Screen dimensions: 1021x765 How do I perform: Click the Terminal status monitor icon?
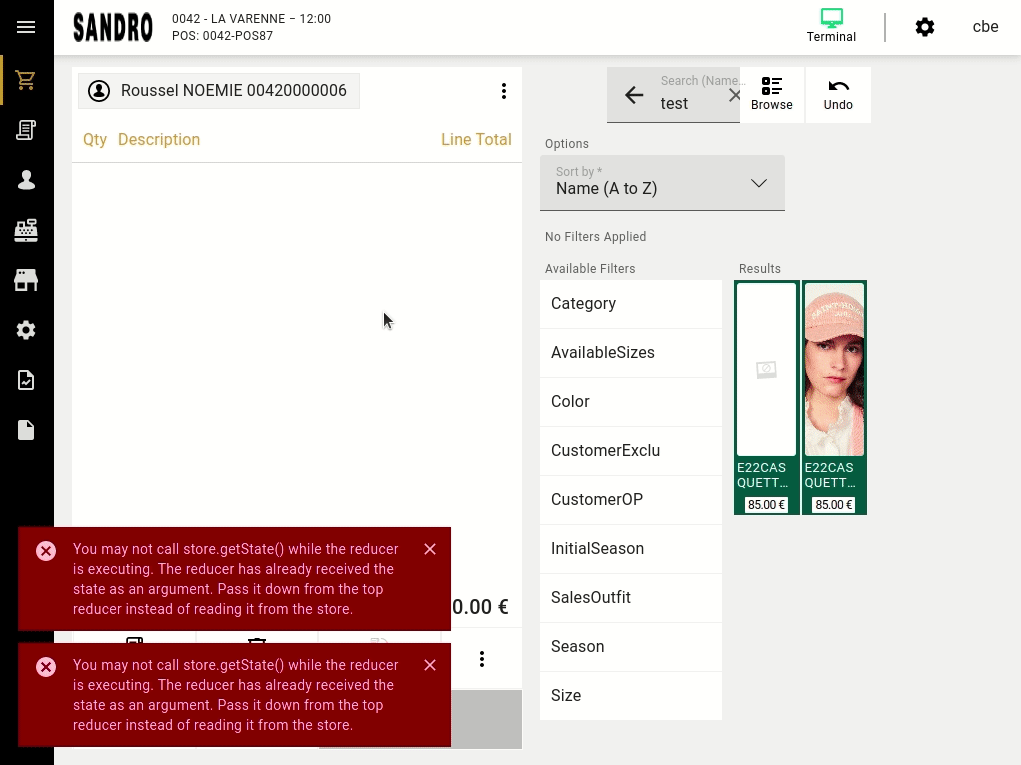point(832,26)
